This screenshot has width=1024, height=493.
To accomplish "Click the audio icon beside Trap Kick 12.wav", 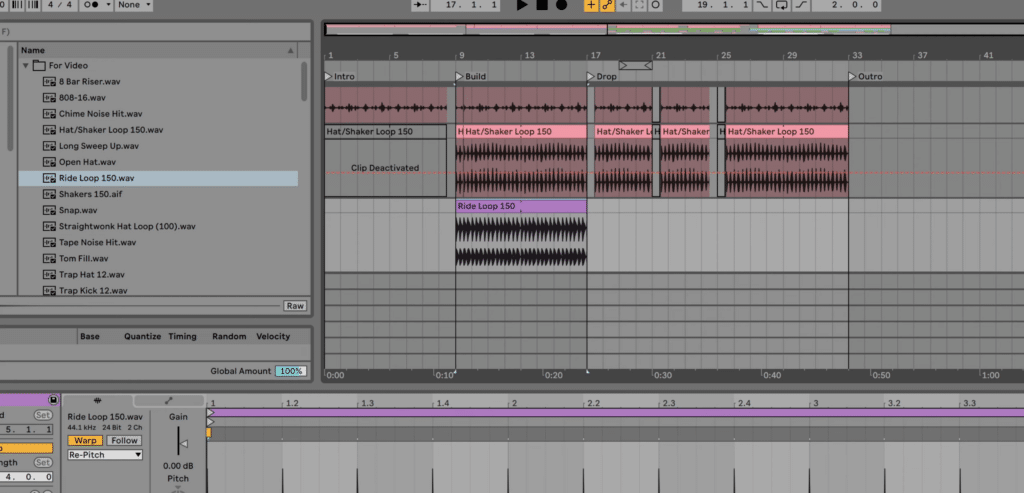I will pos(48,291).
